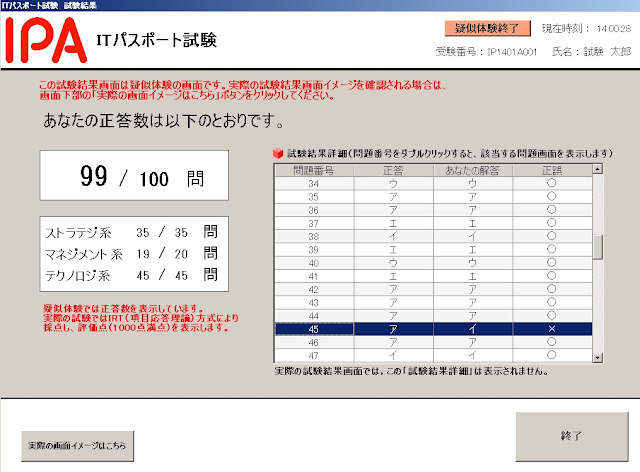
Task: Click the 氏名 試験 太郎 label
Action: [x=591, y=52]
